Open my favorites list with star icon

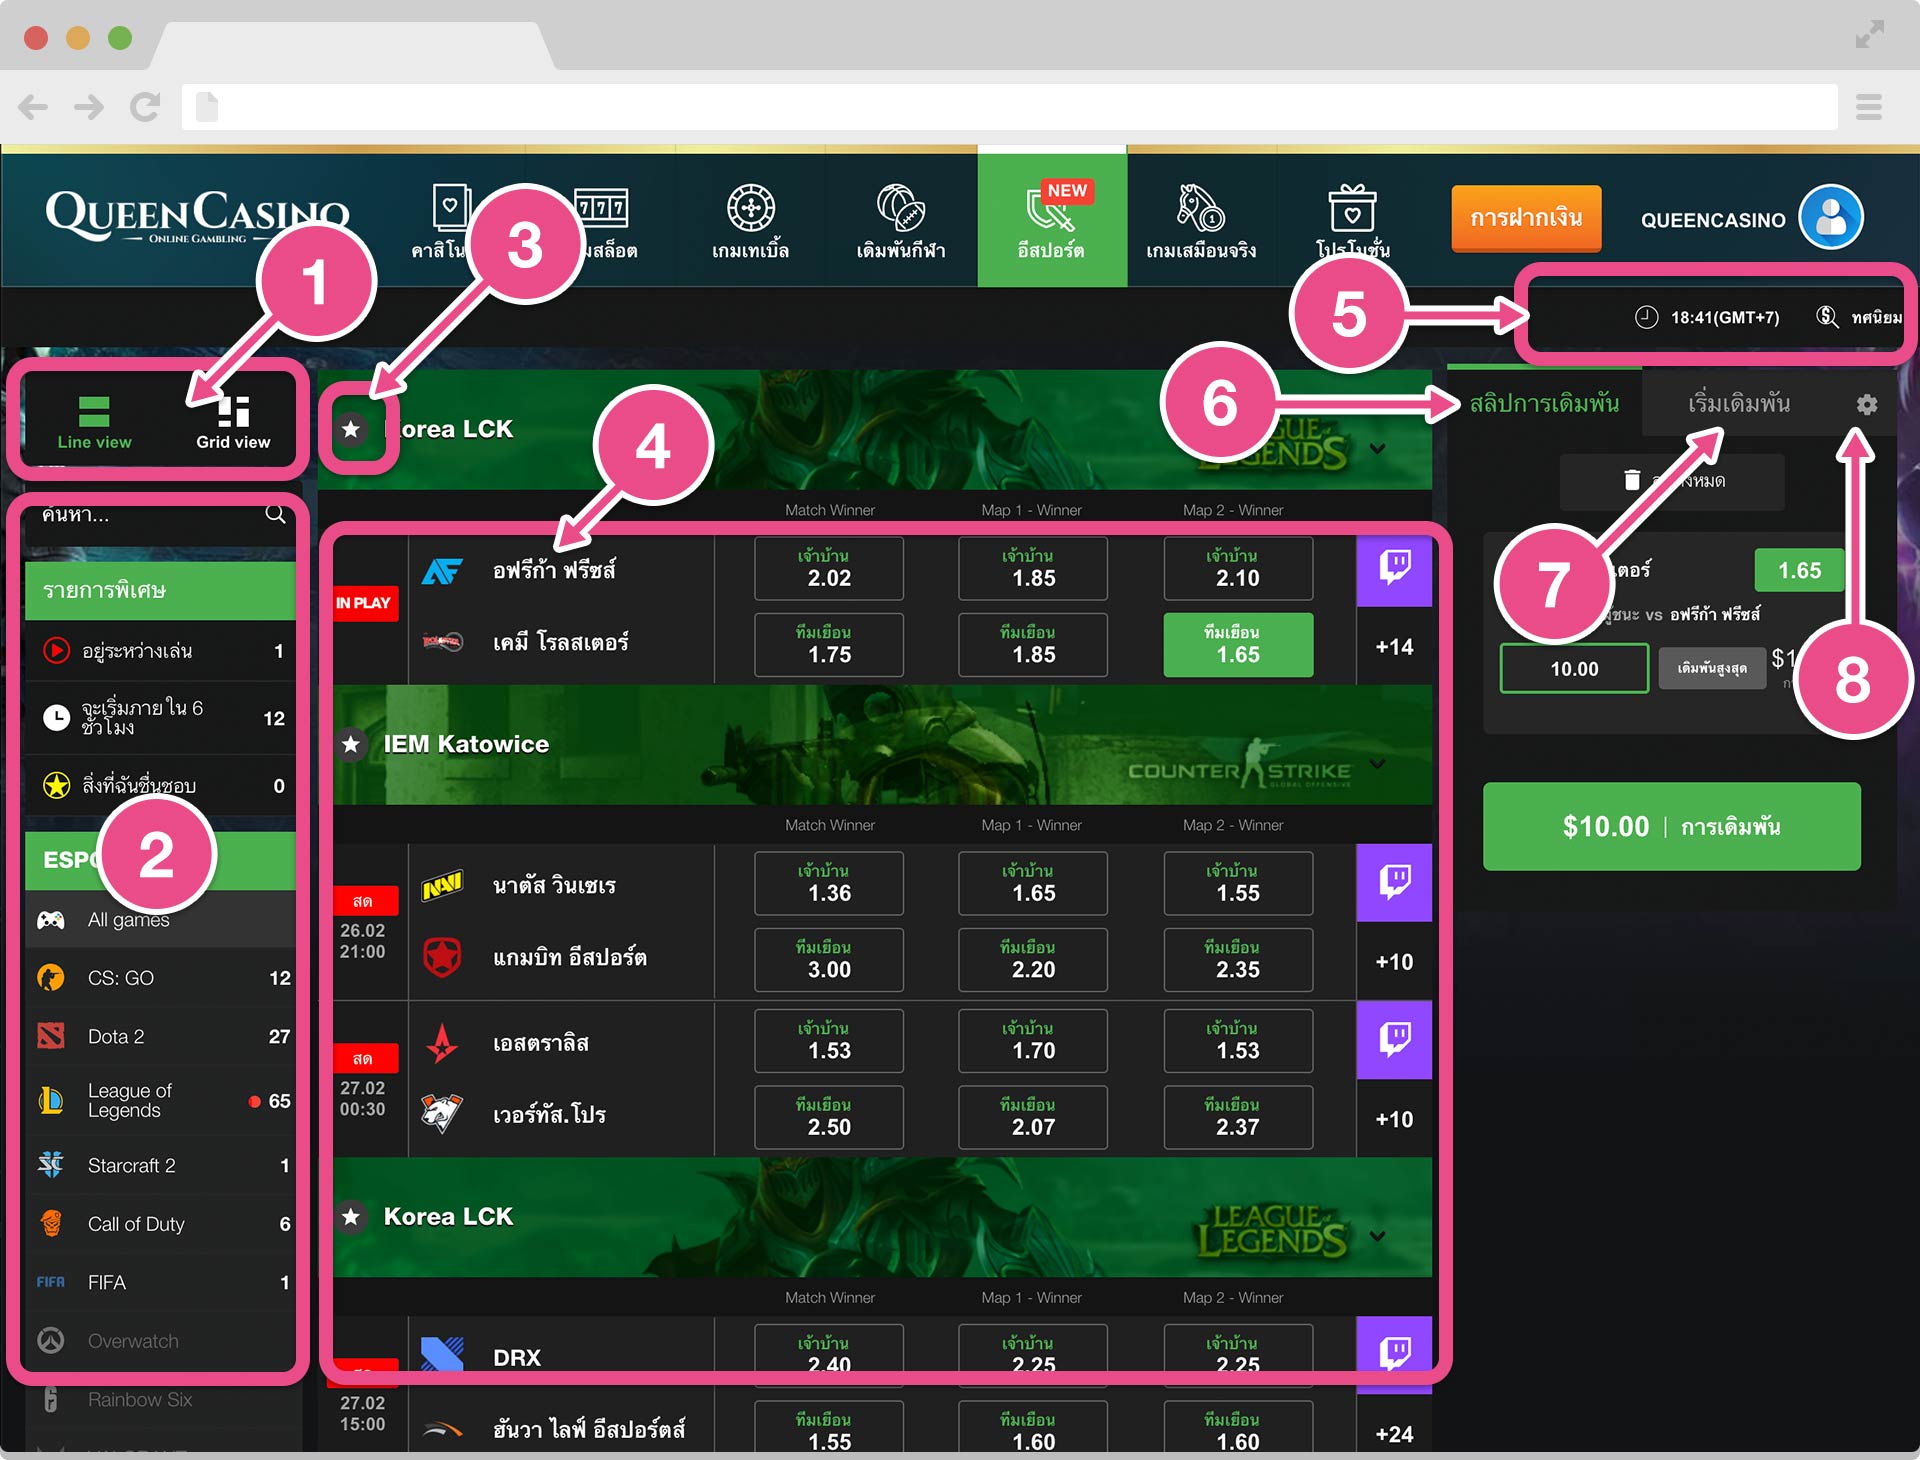pos(160,786)
